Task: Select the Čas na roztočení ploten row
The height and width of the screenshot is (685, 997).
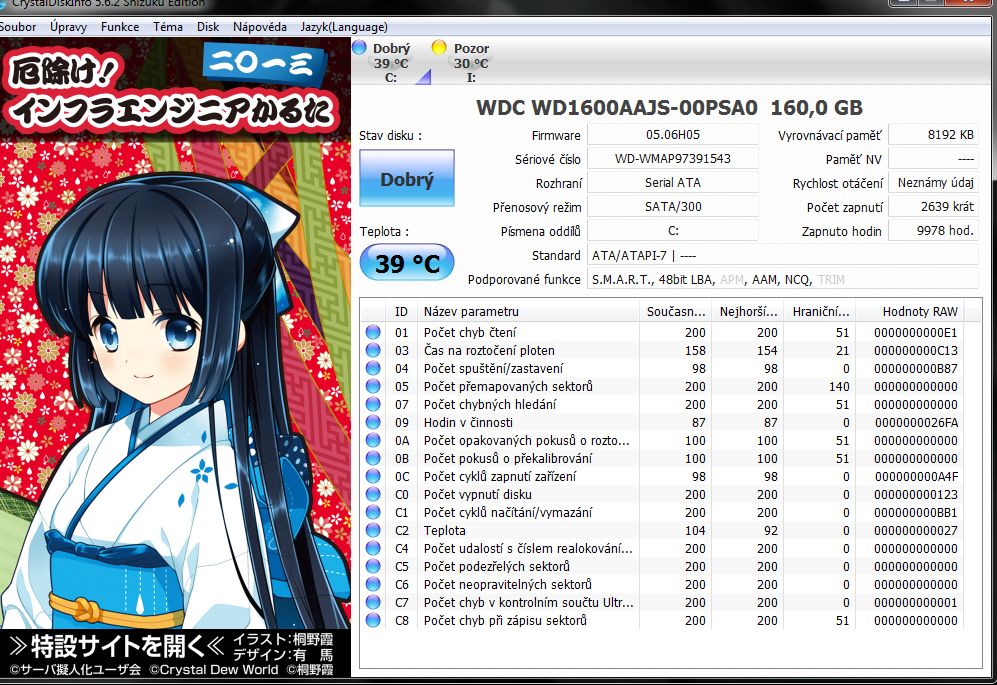Action: point(662,350)
